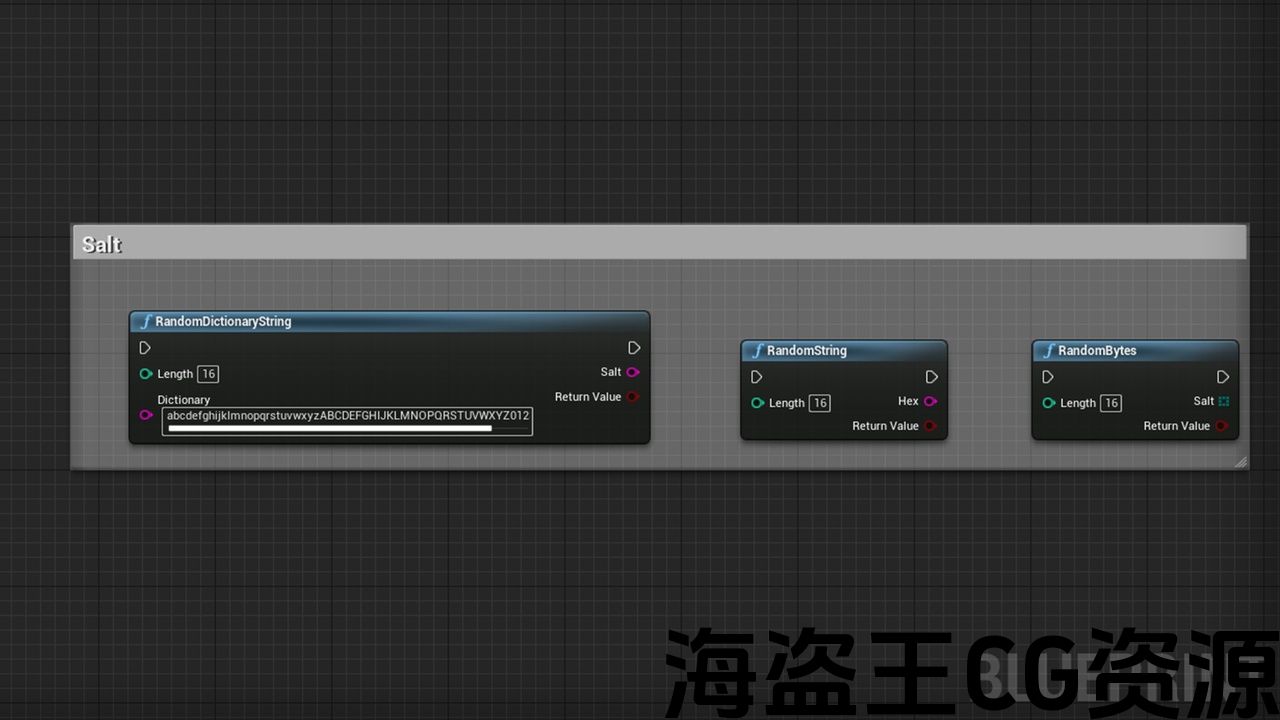The width and height of the screenshot is (1280, 720).
Task: Click Length value field in RandomBytes
Action: [1110, 403]
